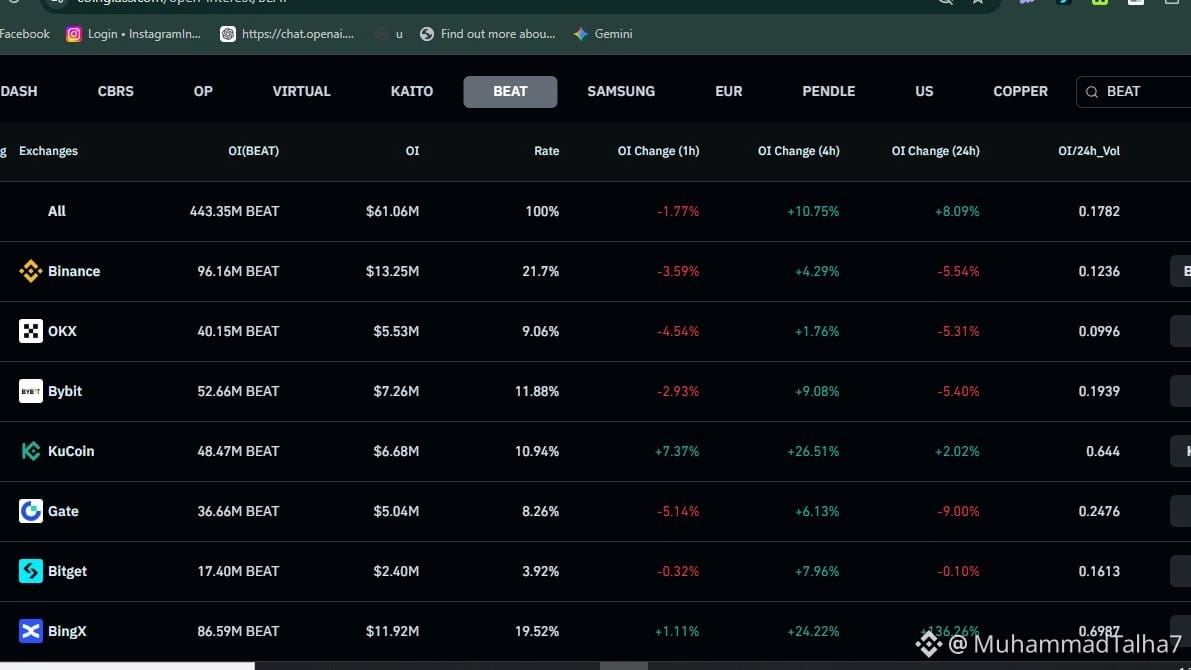The image size is (1191, 670).
Task: Sort by Exchanges column header
Action: [49, 151]
